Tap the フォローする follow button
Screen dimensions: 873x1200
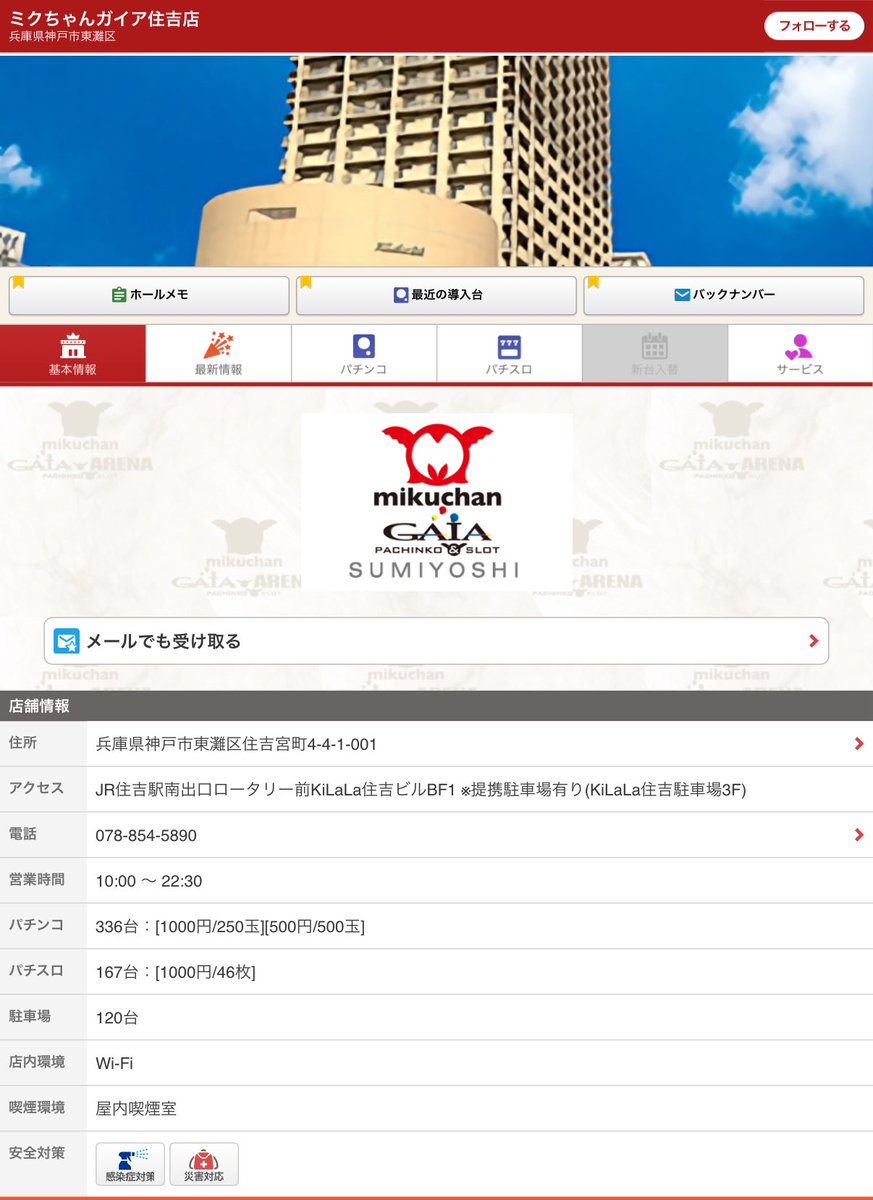[x=813, y=26]
